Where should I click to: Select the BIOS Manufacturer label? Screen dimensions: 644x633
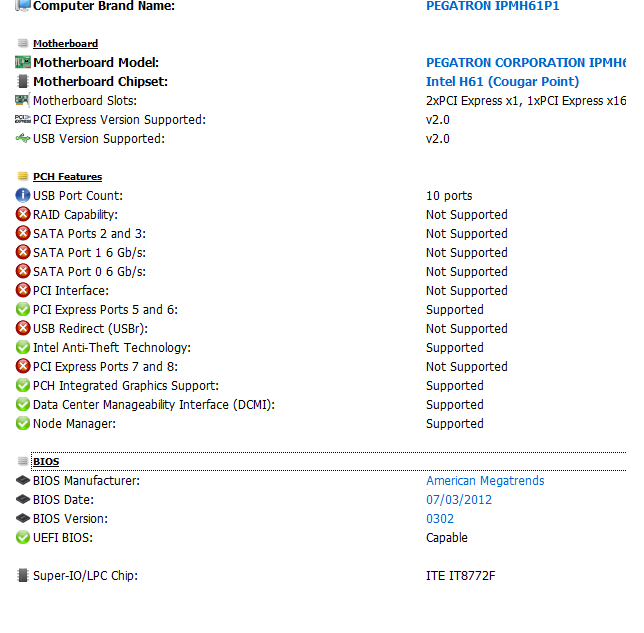coord(86,481)
